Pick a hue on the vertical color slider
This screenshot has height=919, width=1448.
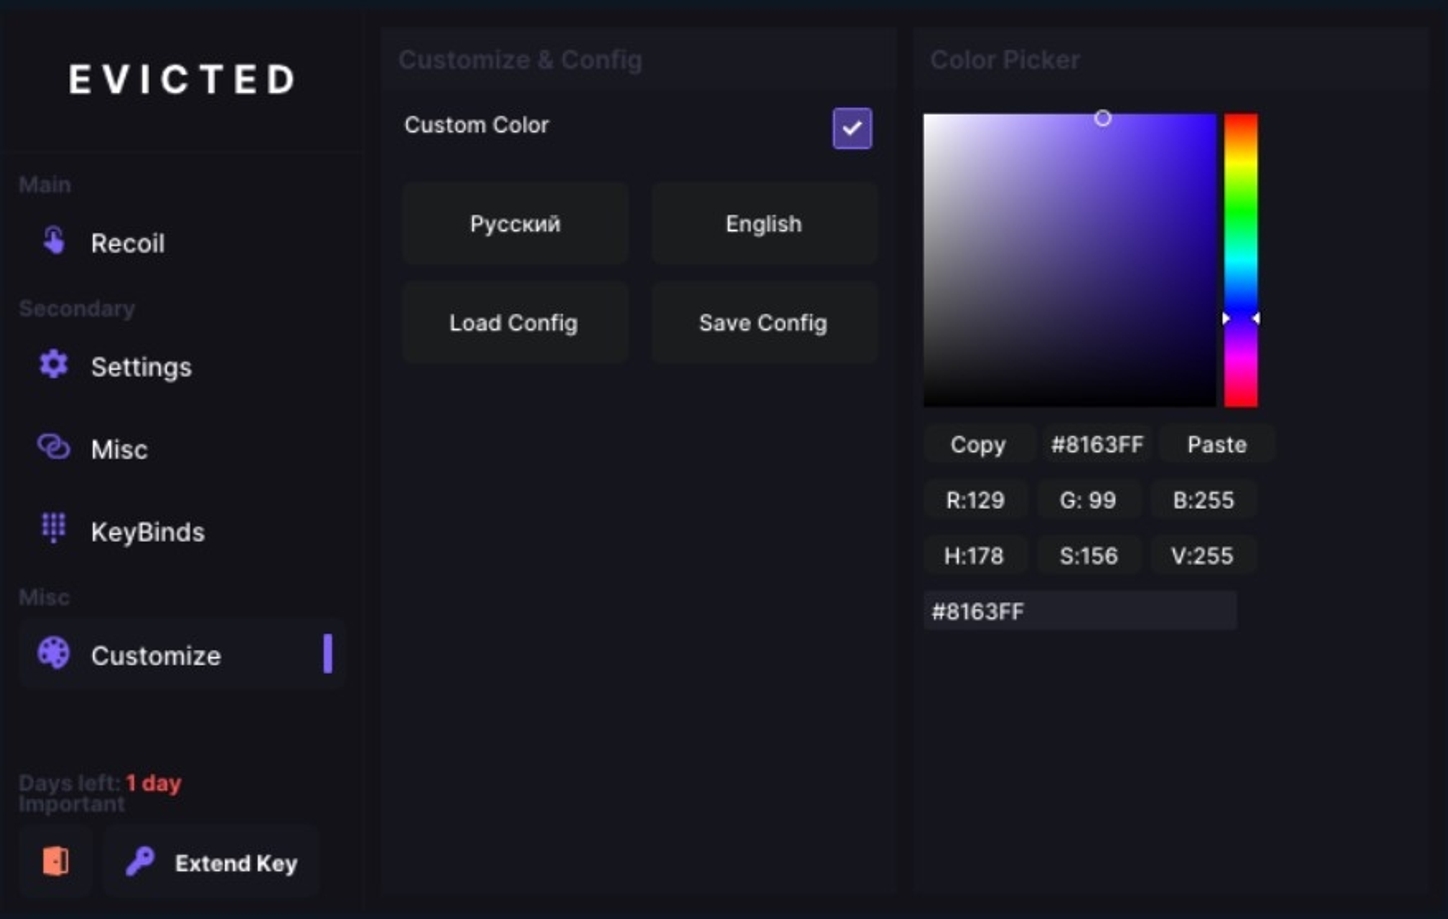(1240, 260)
